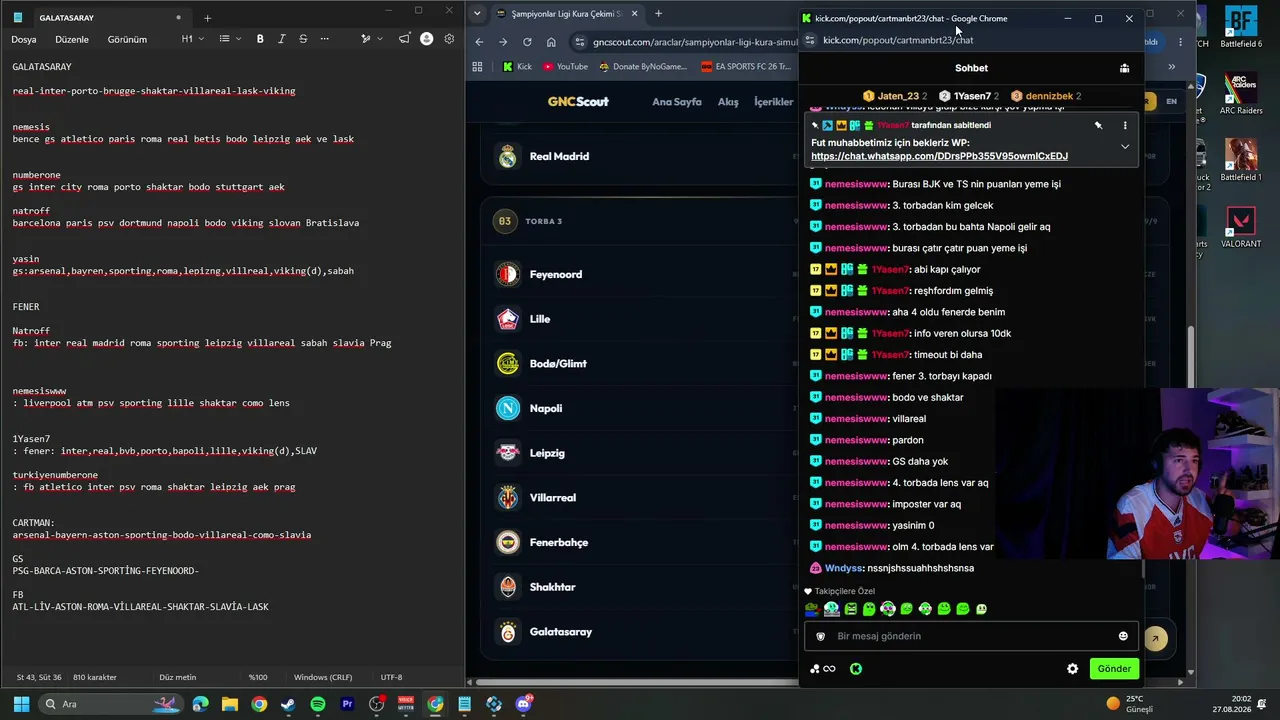The image size is (1280, 720).
Task: Click the Notepad zoom level %100
Action: click(258, 677)
